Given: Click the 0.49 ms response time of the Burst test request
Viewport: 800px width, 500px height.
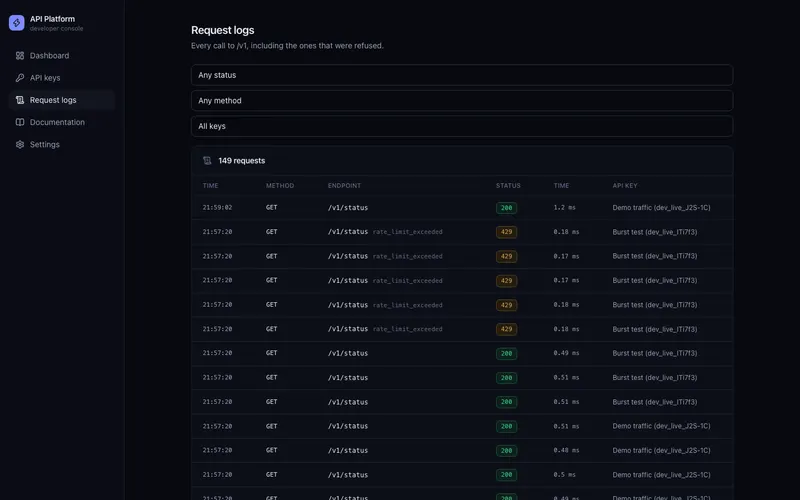Looking at the screenshot, I should pyautogui.click(x=566, y=353).
